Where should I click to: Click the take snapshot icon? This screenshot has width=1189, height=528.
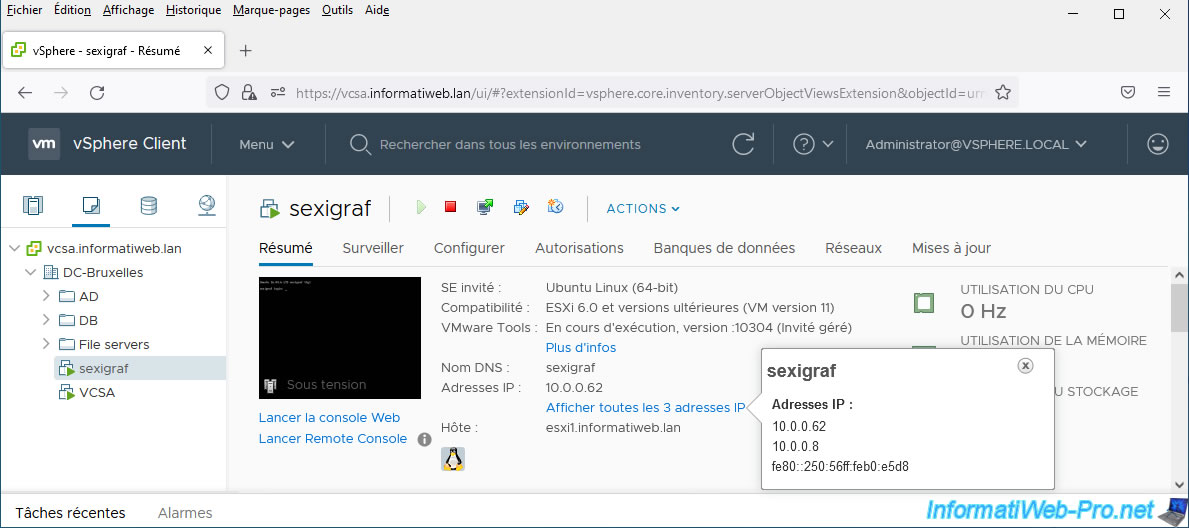coord(556,208)
